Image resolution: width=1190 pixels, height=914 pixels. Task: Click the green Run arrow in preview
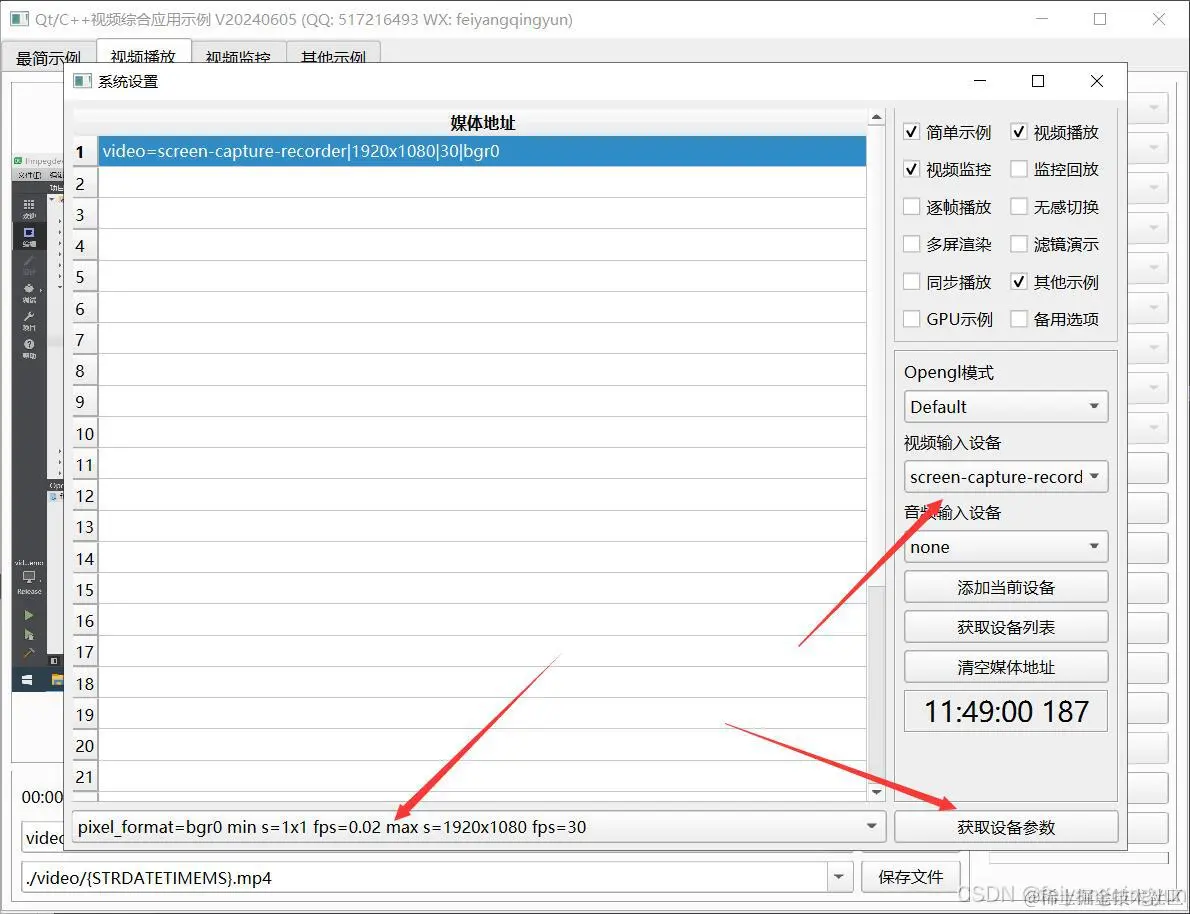click(x=29, y=615)
